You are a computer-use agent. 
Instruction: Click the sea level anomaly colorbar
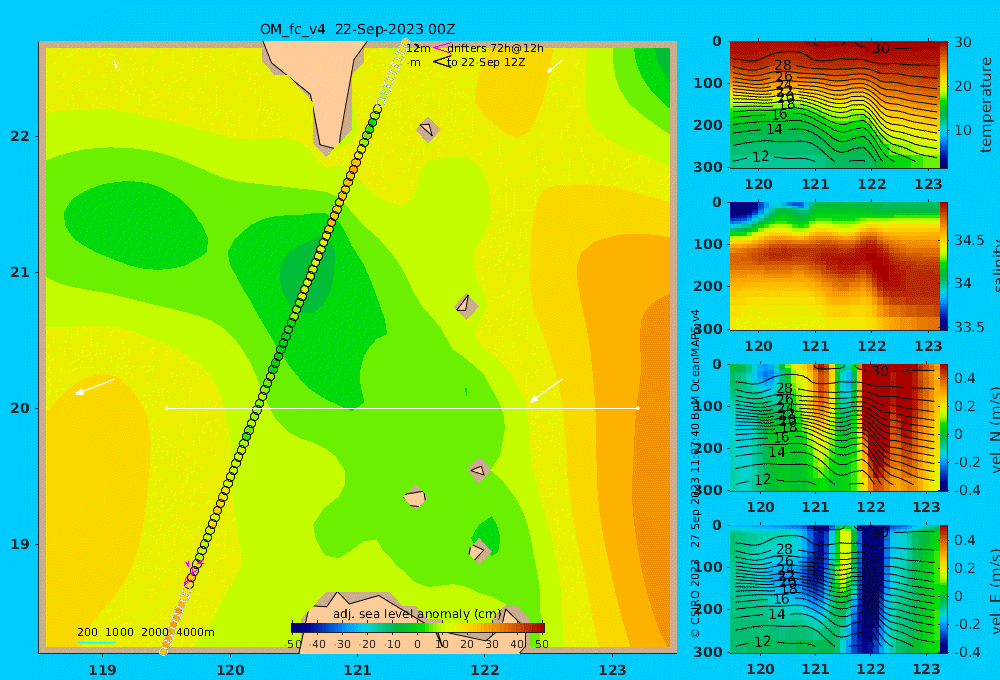coord(418,628)
